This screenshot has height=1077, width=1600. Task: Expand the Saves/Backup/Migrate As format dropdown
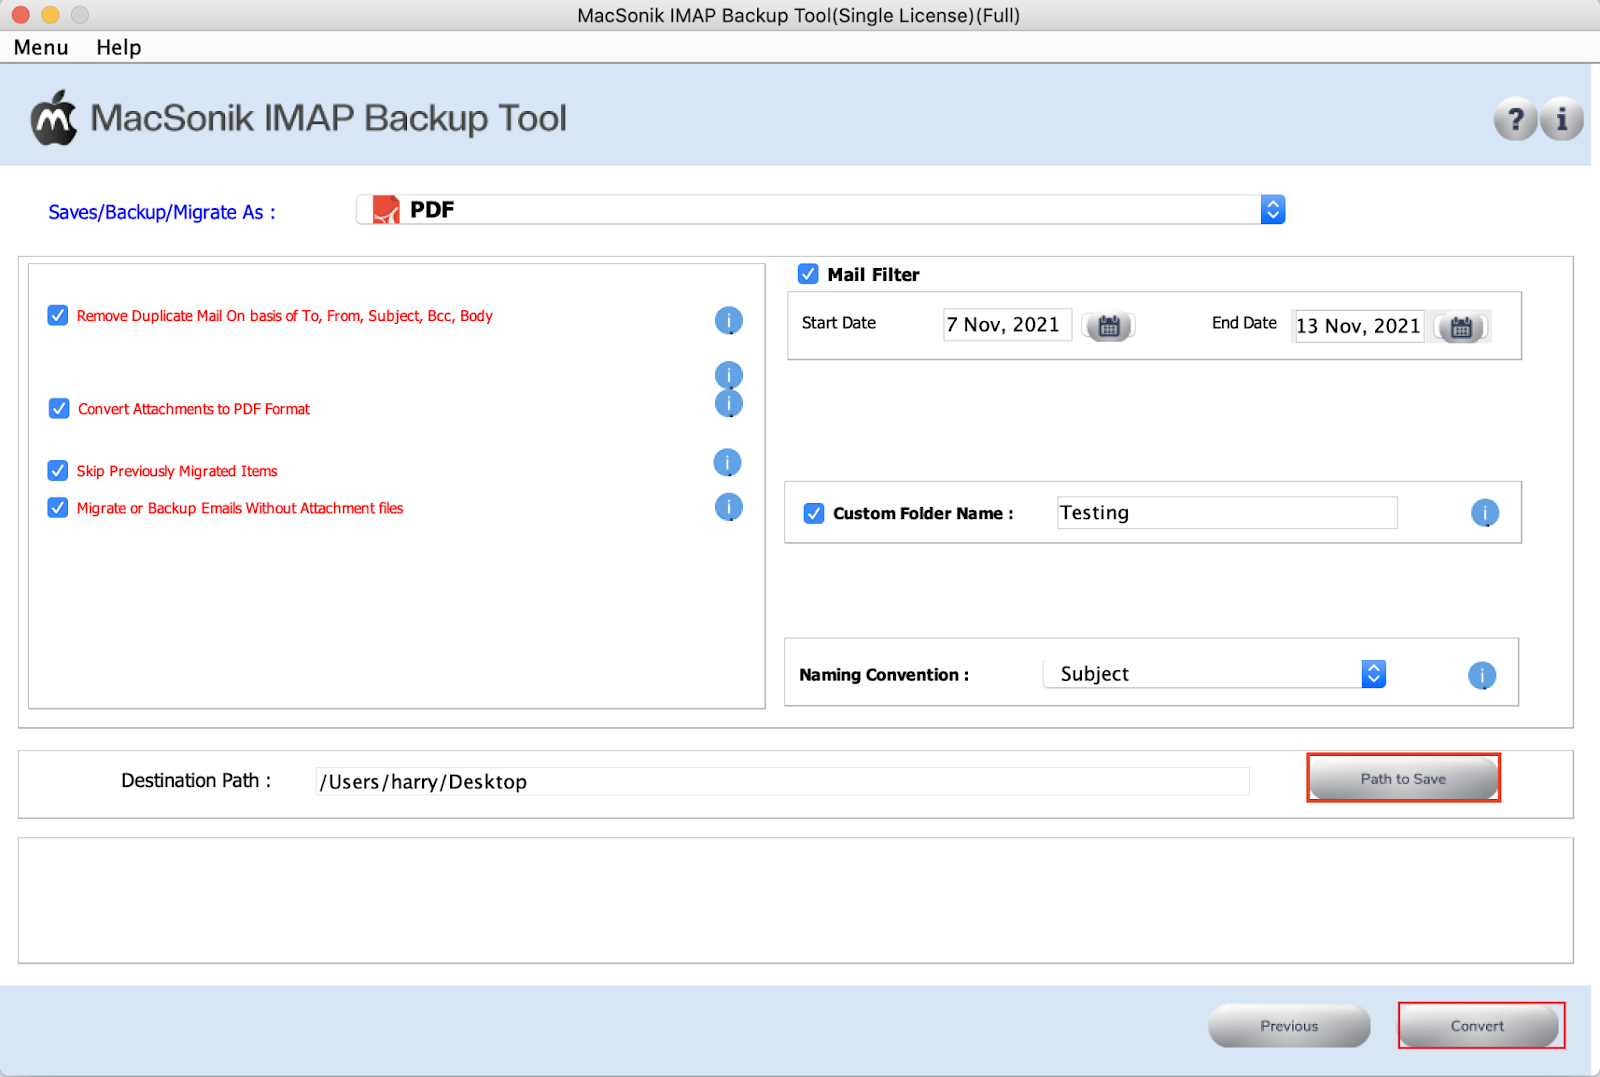1273,210
